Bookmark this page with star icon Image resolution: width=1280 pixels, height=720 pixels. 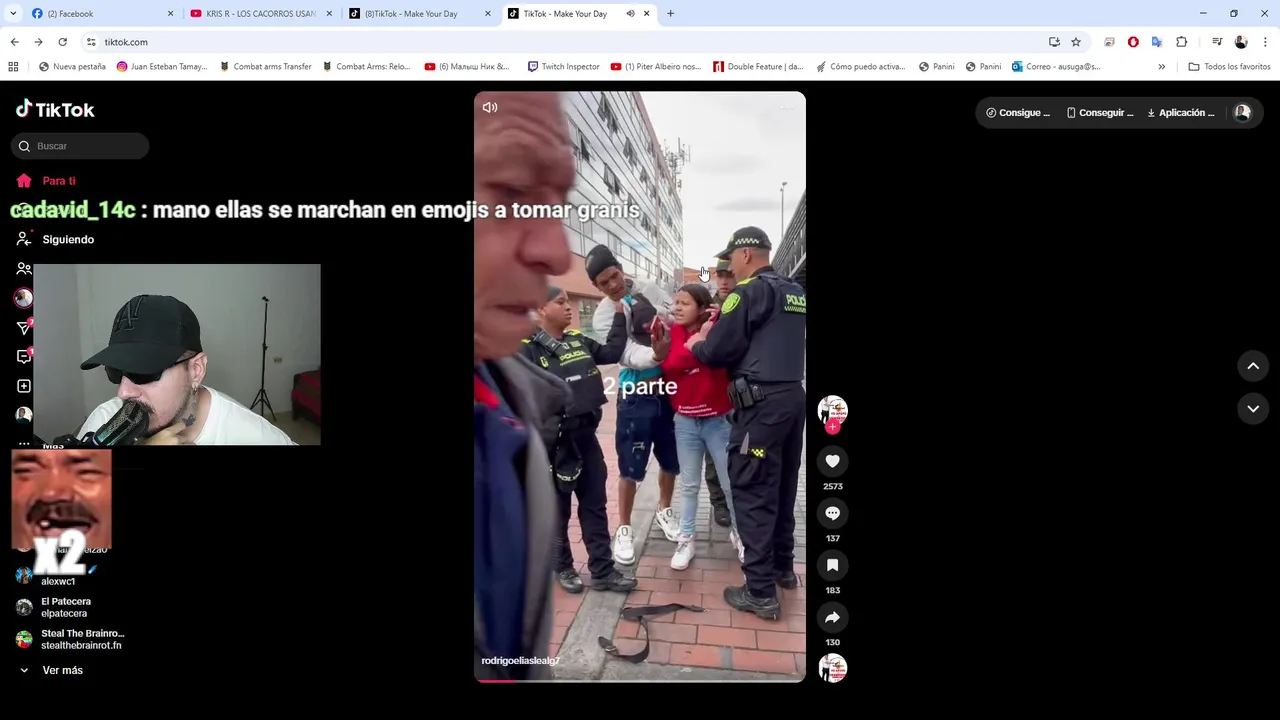pyautogui.click(x=1076, y=42)
